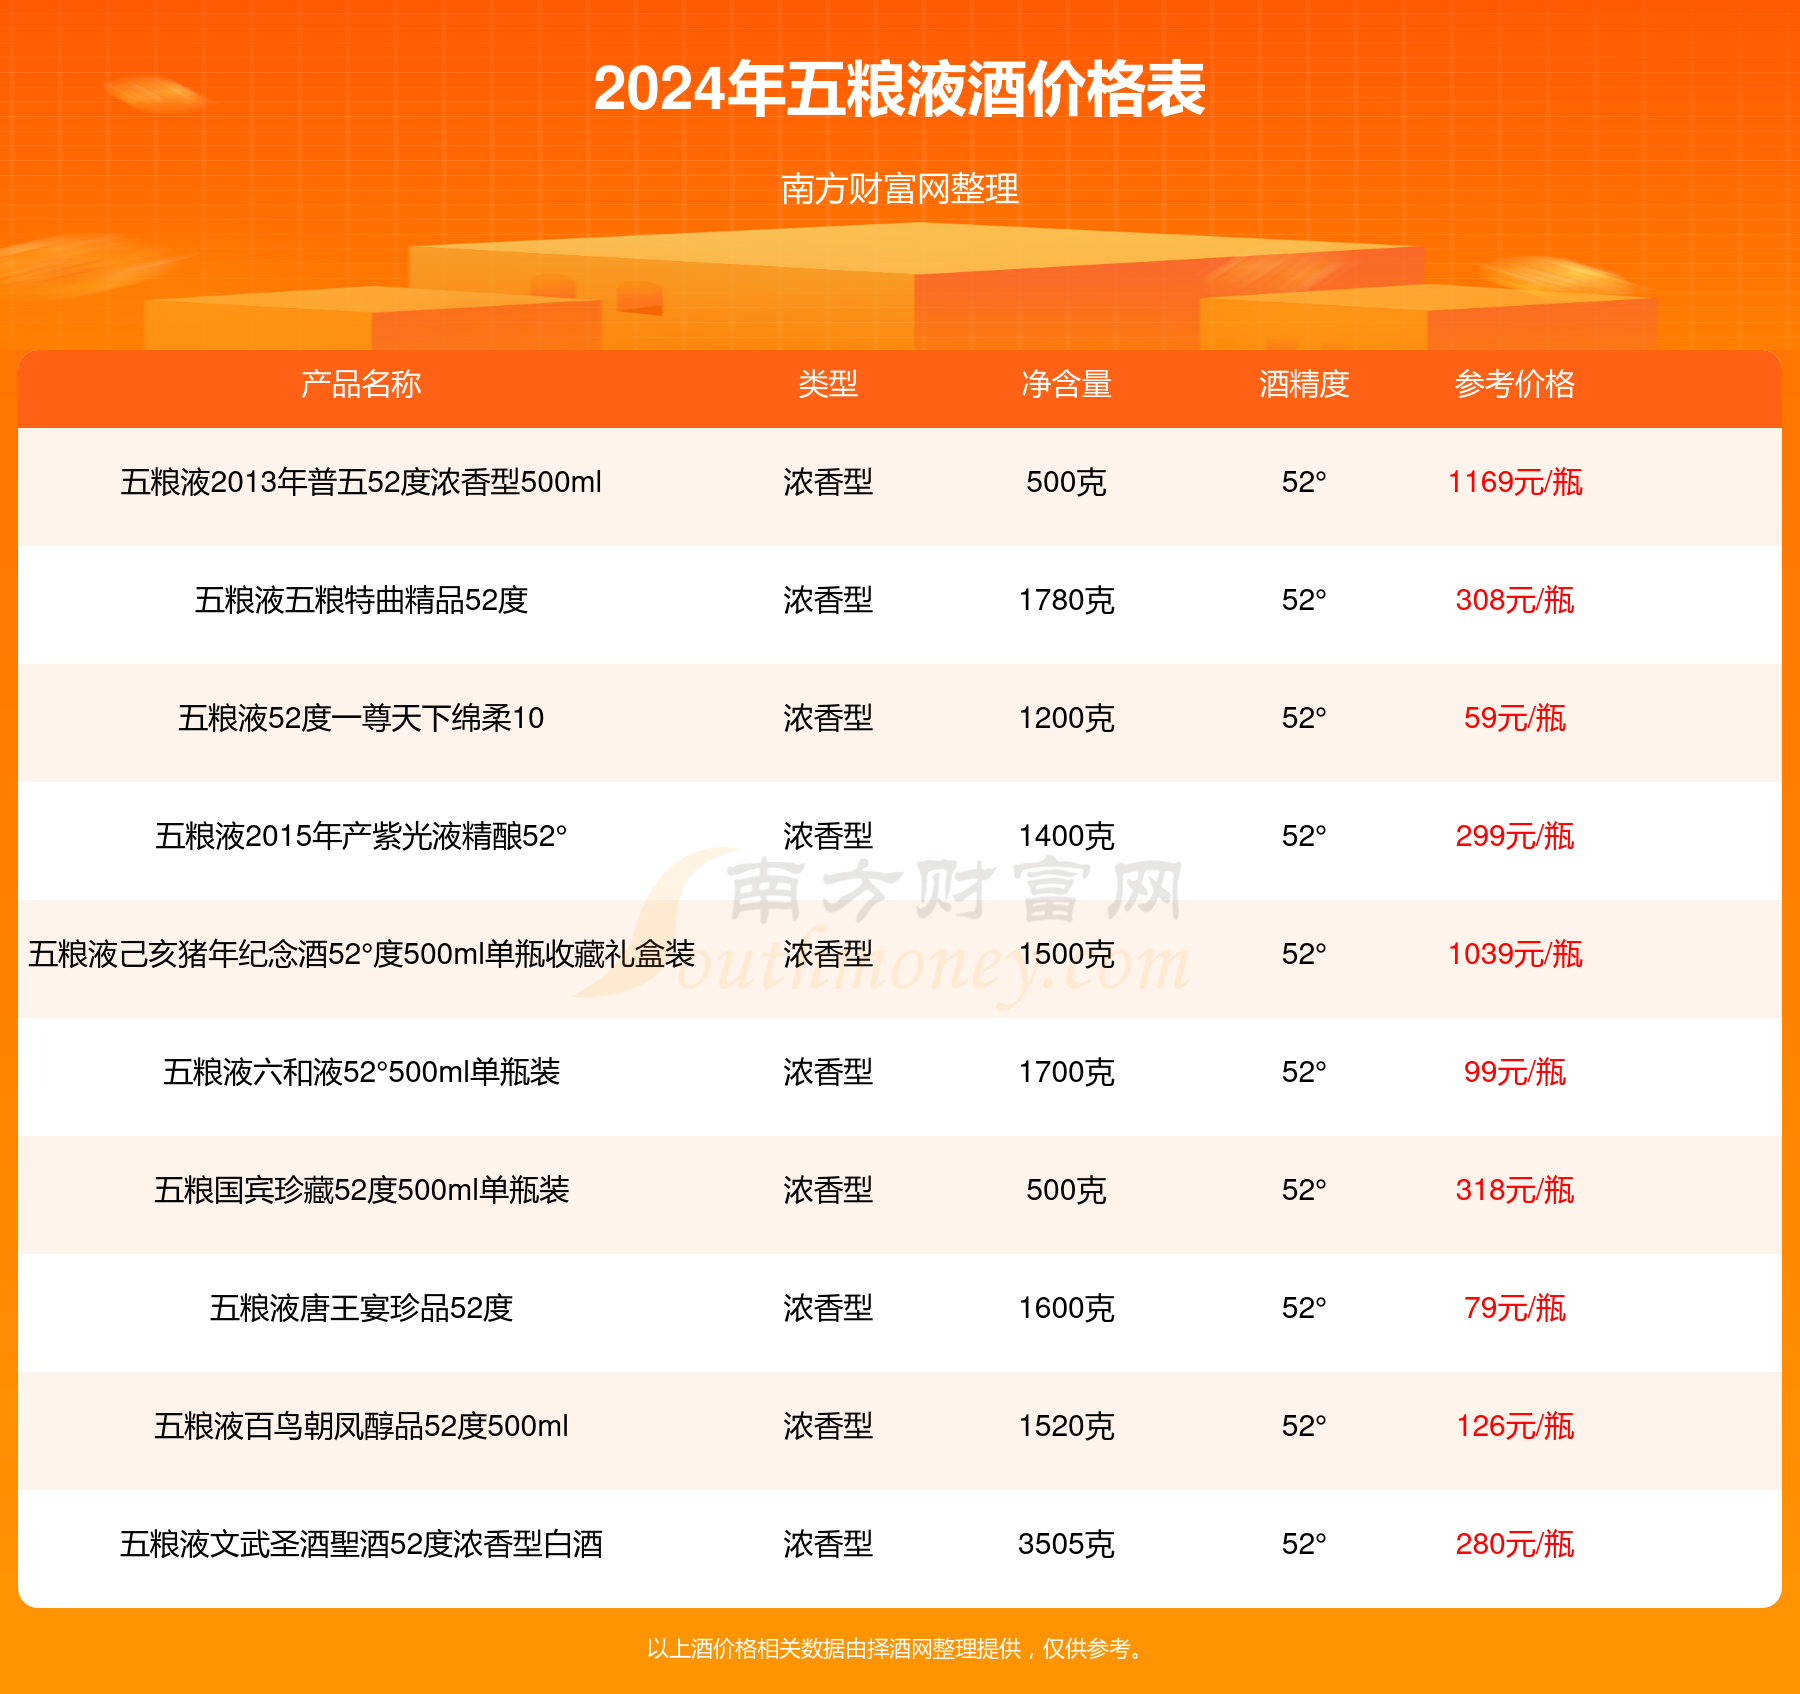Click the price 299元/瓶
The image size is (1800, 1694).
pyautogui.click(x=1515, y=836)
